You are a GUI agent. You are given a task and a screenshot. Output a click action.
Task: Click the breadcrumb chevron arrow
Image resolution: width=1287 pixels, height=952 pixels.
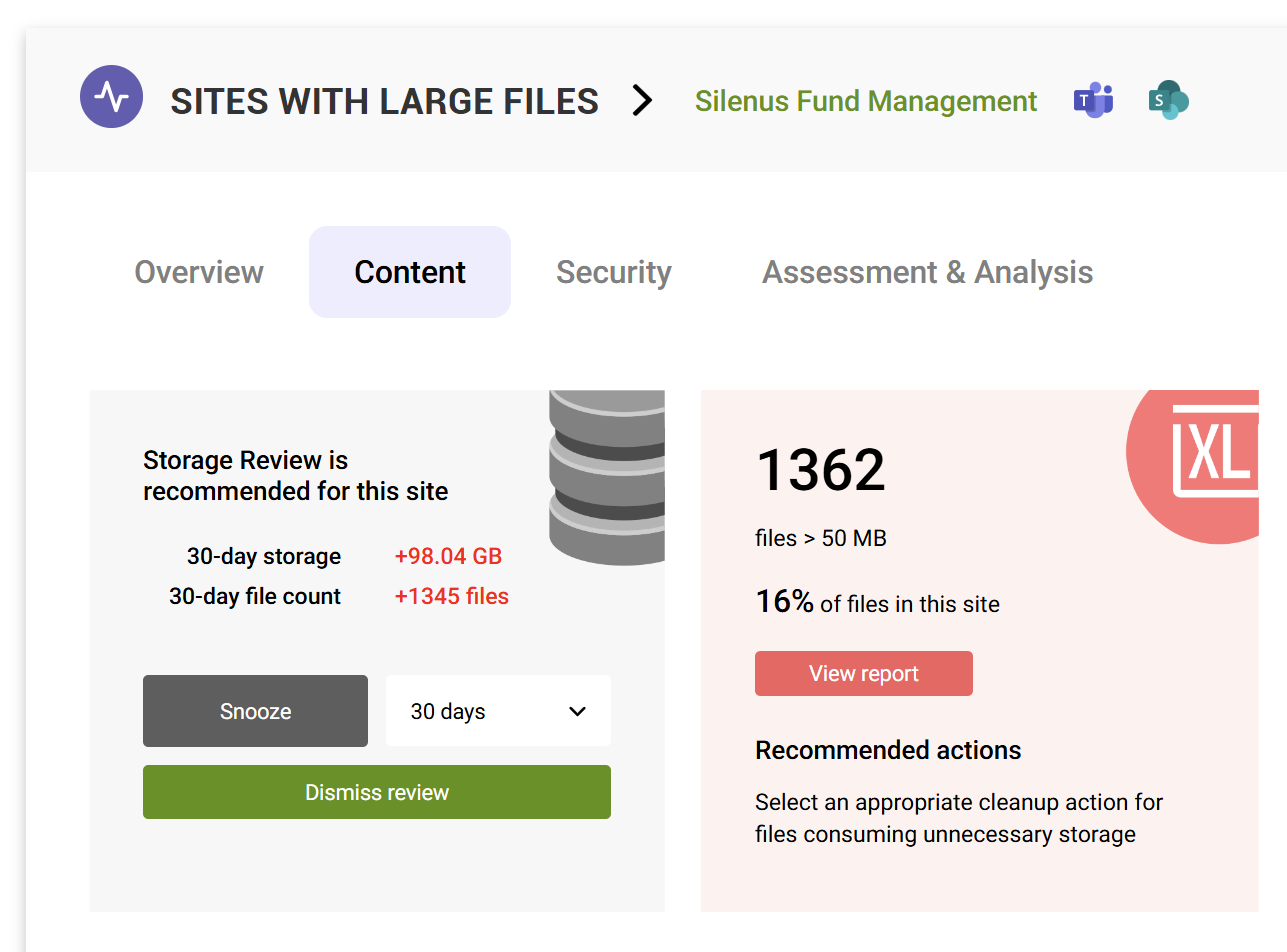(x=643, y=100)
